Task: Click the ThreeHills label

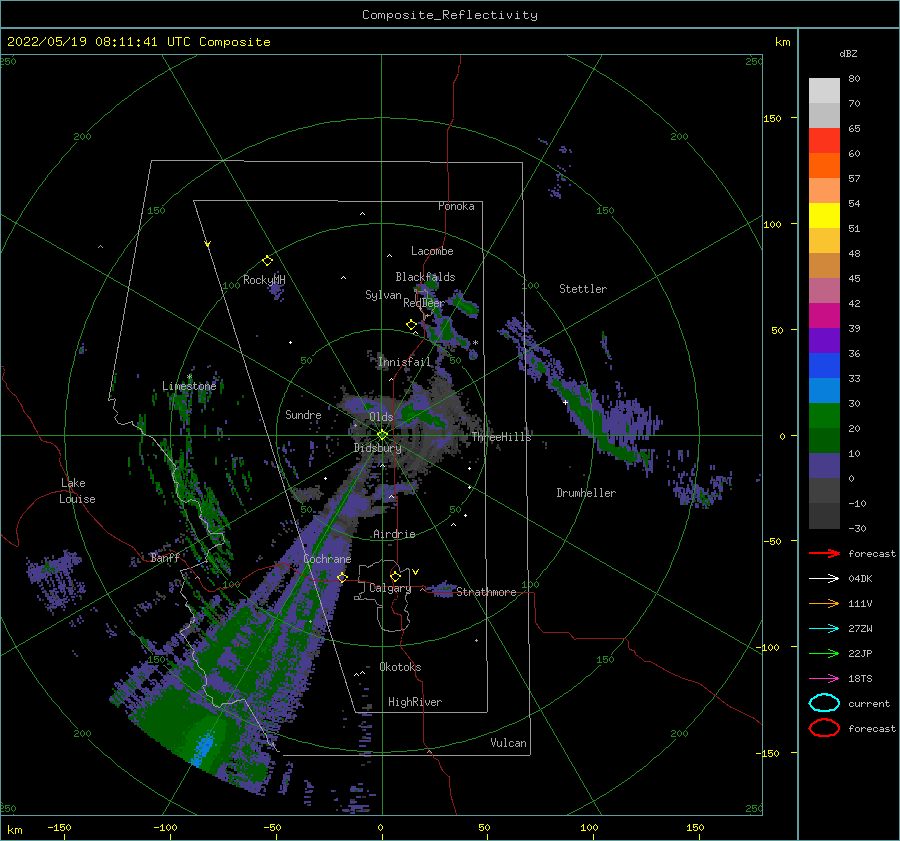Action: [501, 437]
